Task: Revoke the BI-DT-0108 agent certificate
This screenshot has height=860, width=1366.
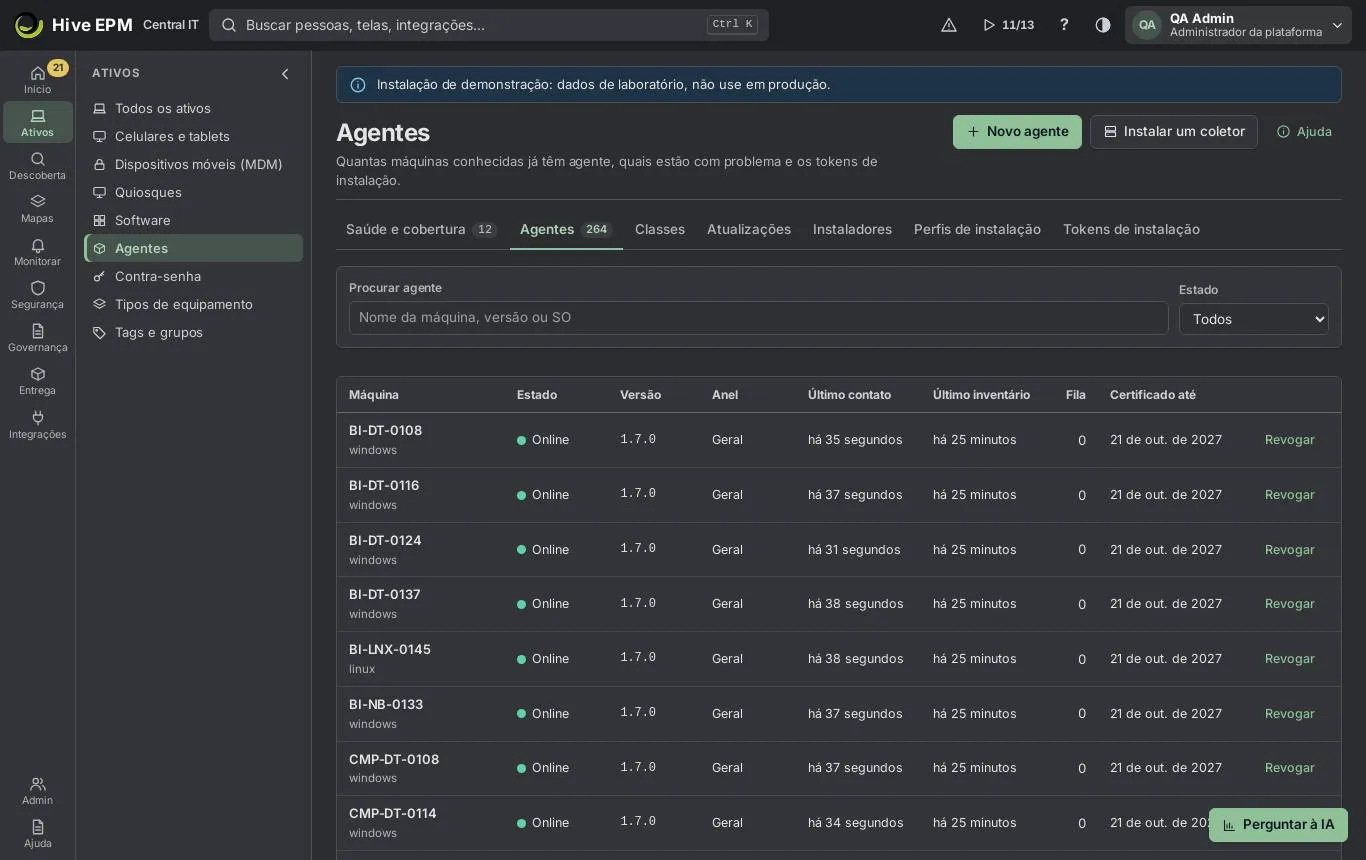Action: pos(1289,440)
